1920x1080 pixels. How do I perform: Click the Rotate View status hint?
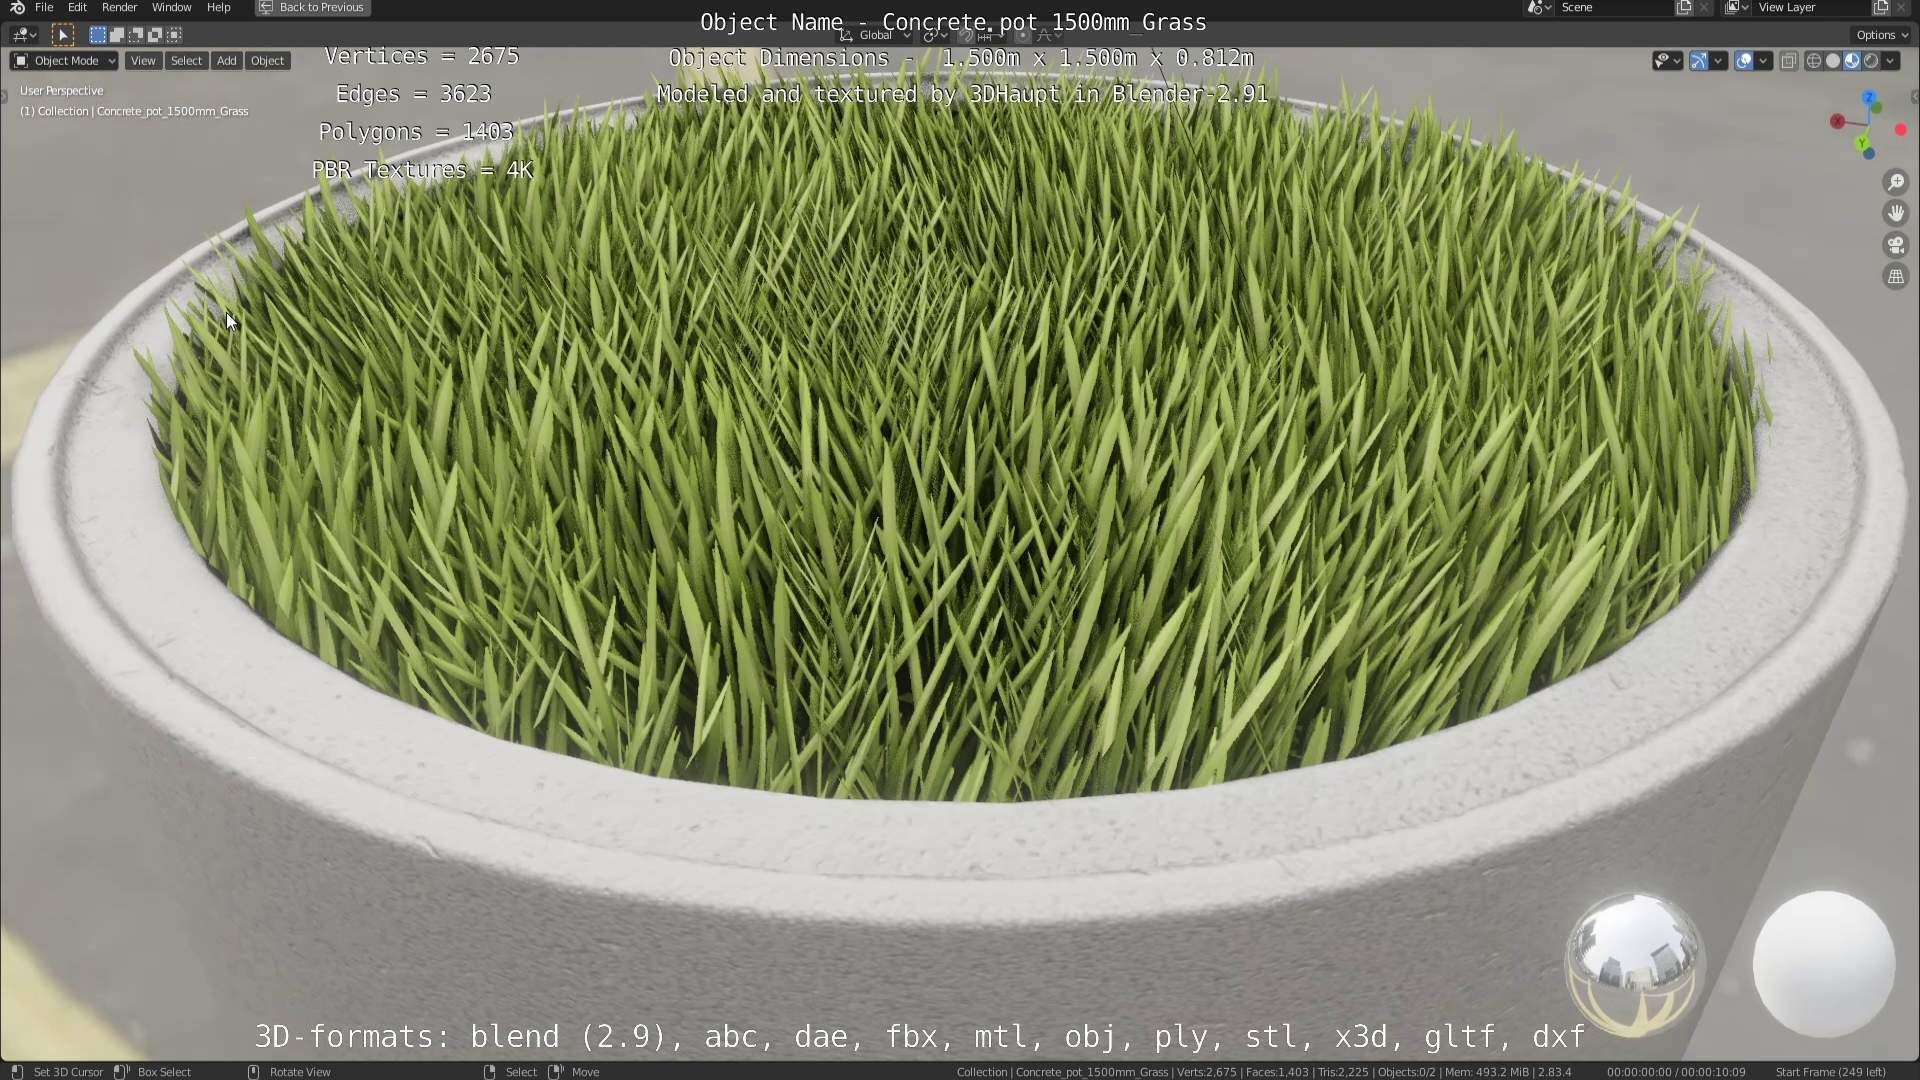289,1071
